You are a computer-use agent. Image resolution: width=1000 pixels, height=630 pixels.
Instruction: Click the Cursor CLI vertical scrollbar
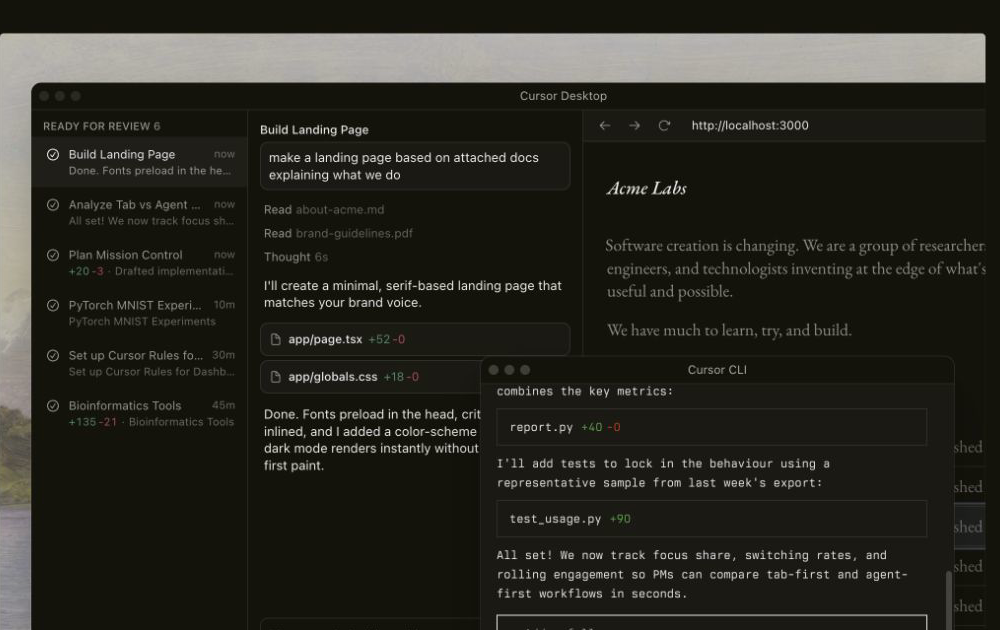[x=949, y=599]
